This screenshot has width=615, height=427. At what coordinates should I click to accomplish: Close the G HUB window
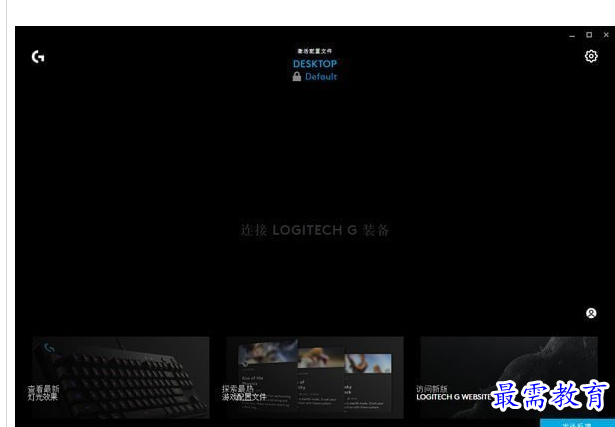point(606,35)
